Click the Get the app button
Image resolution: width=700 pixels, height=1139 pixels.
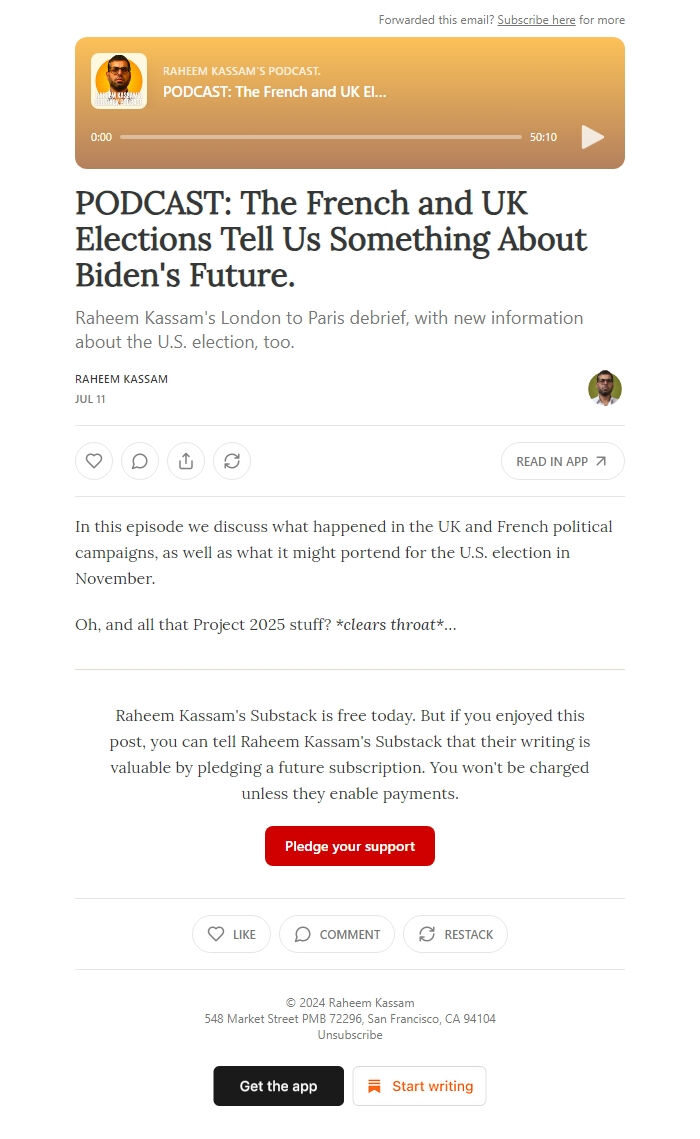278,1086
